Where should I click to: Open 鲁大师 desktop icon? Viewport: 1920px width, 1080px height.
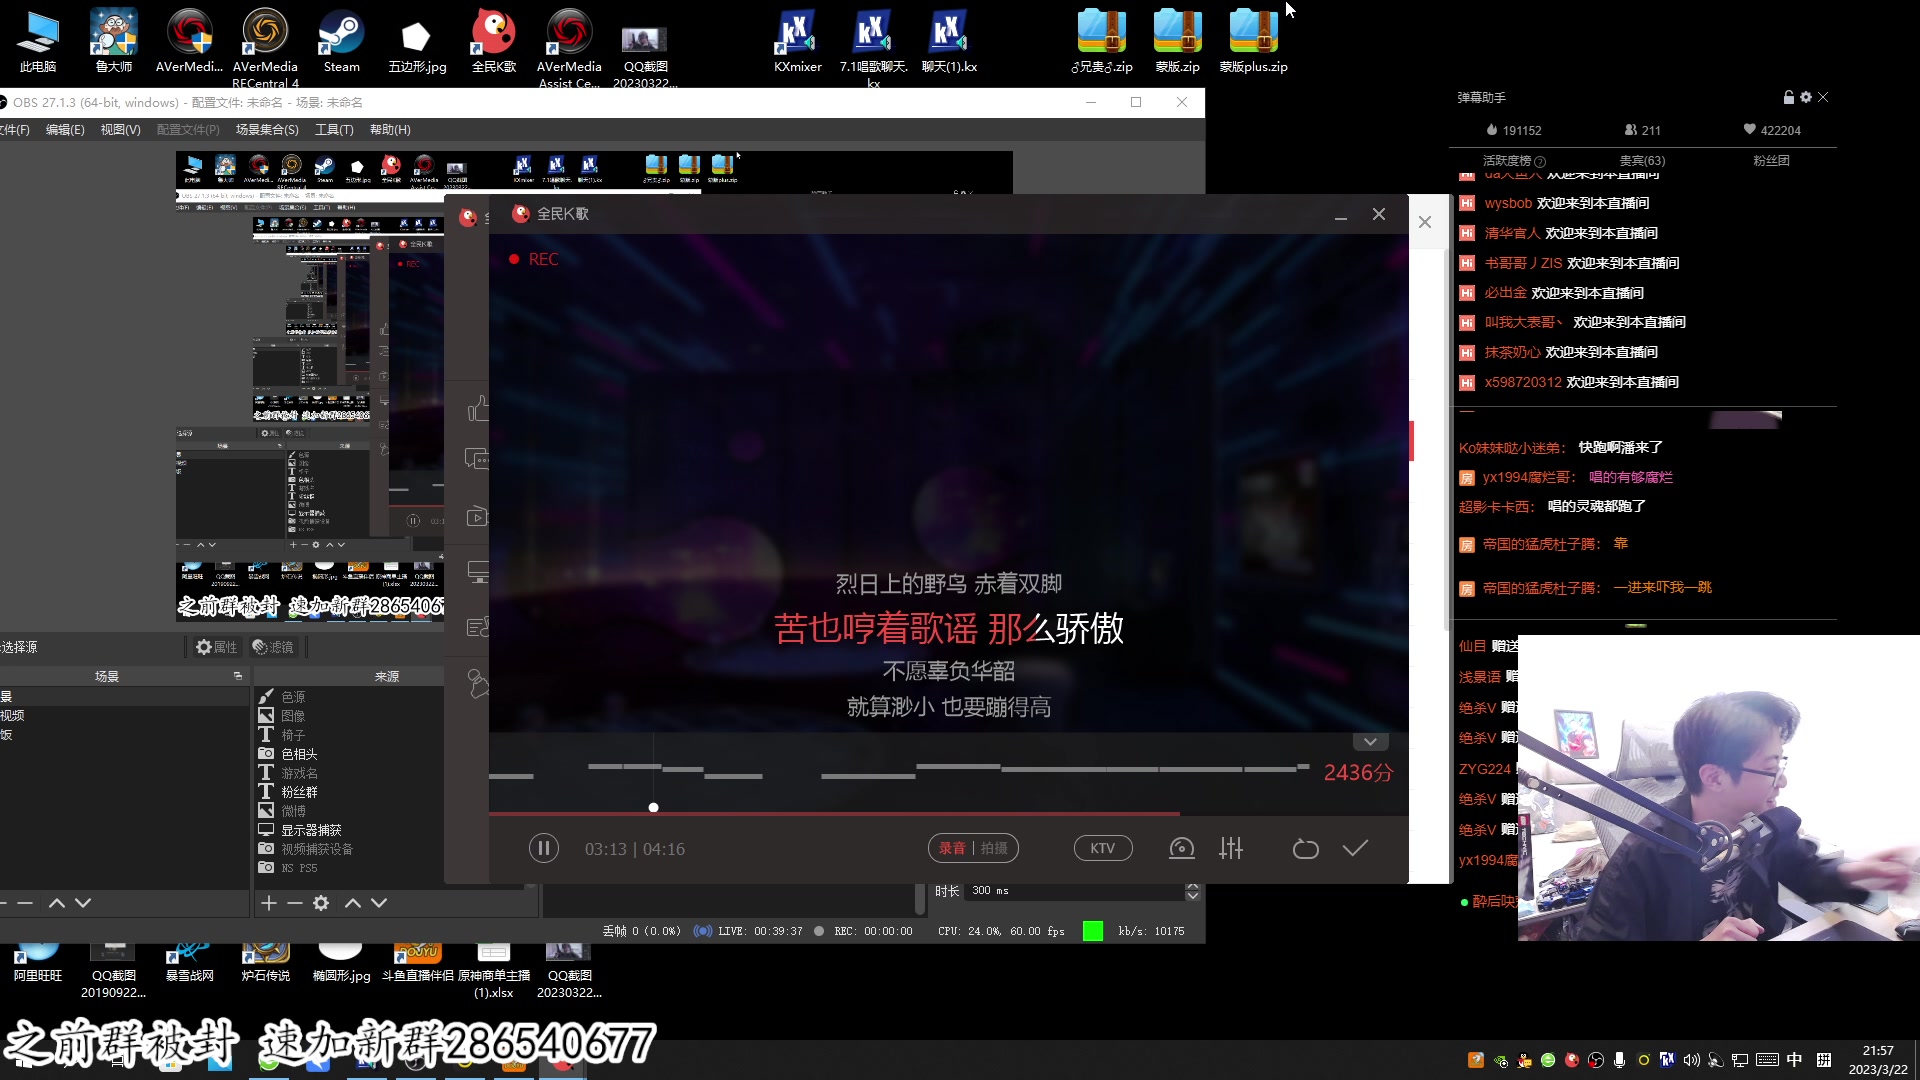click(x=113, y=41)
